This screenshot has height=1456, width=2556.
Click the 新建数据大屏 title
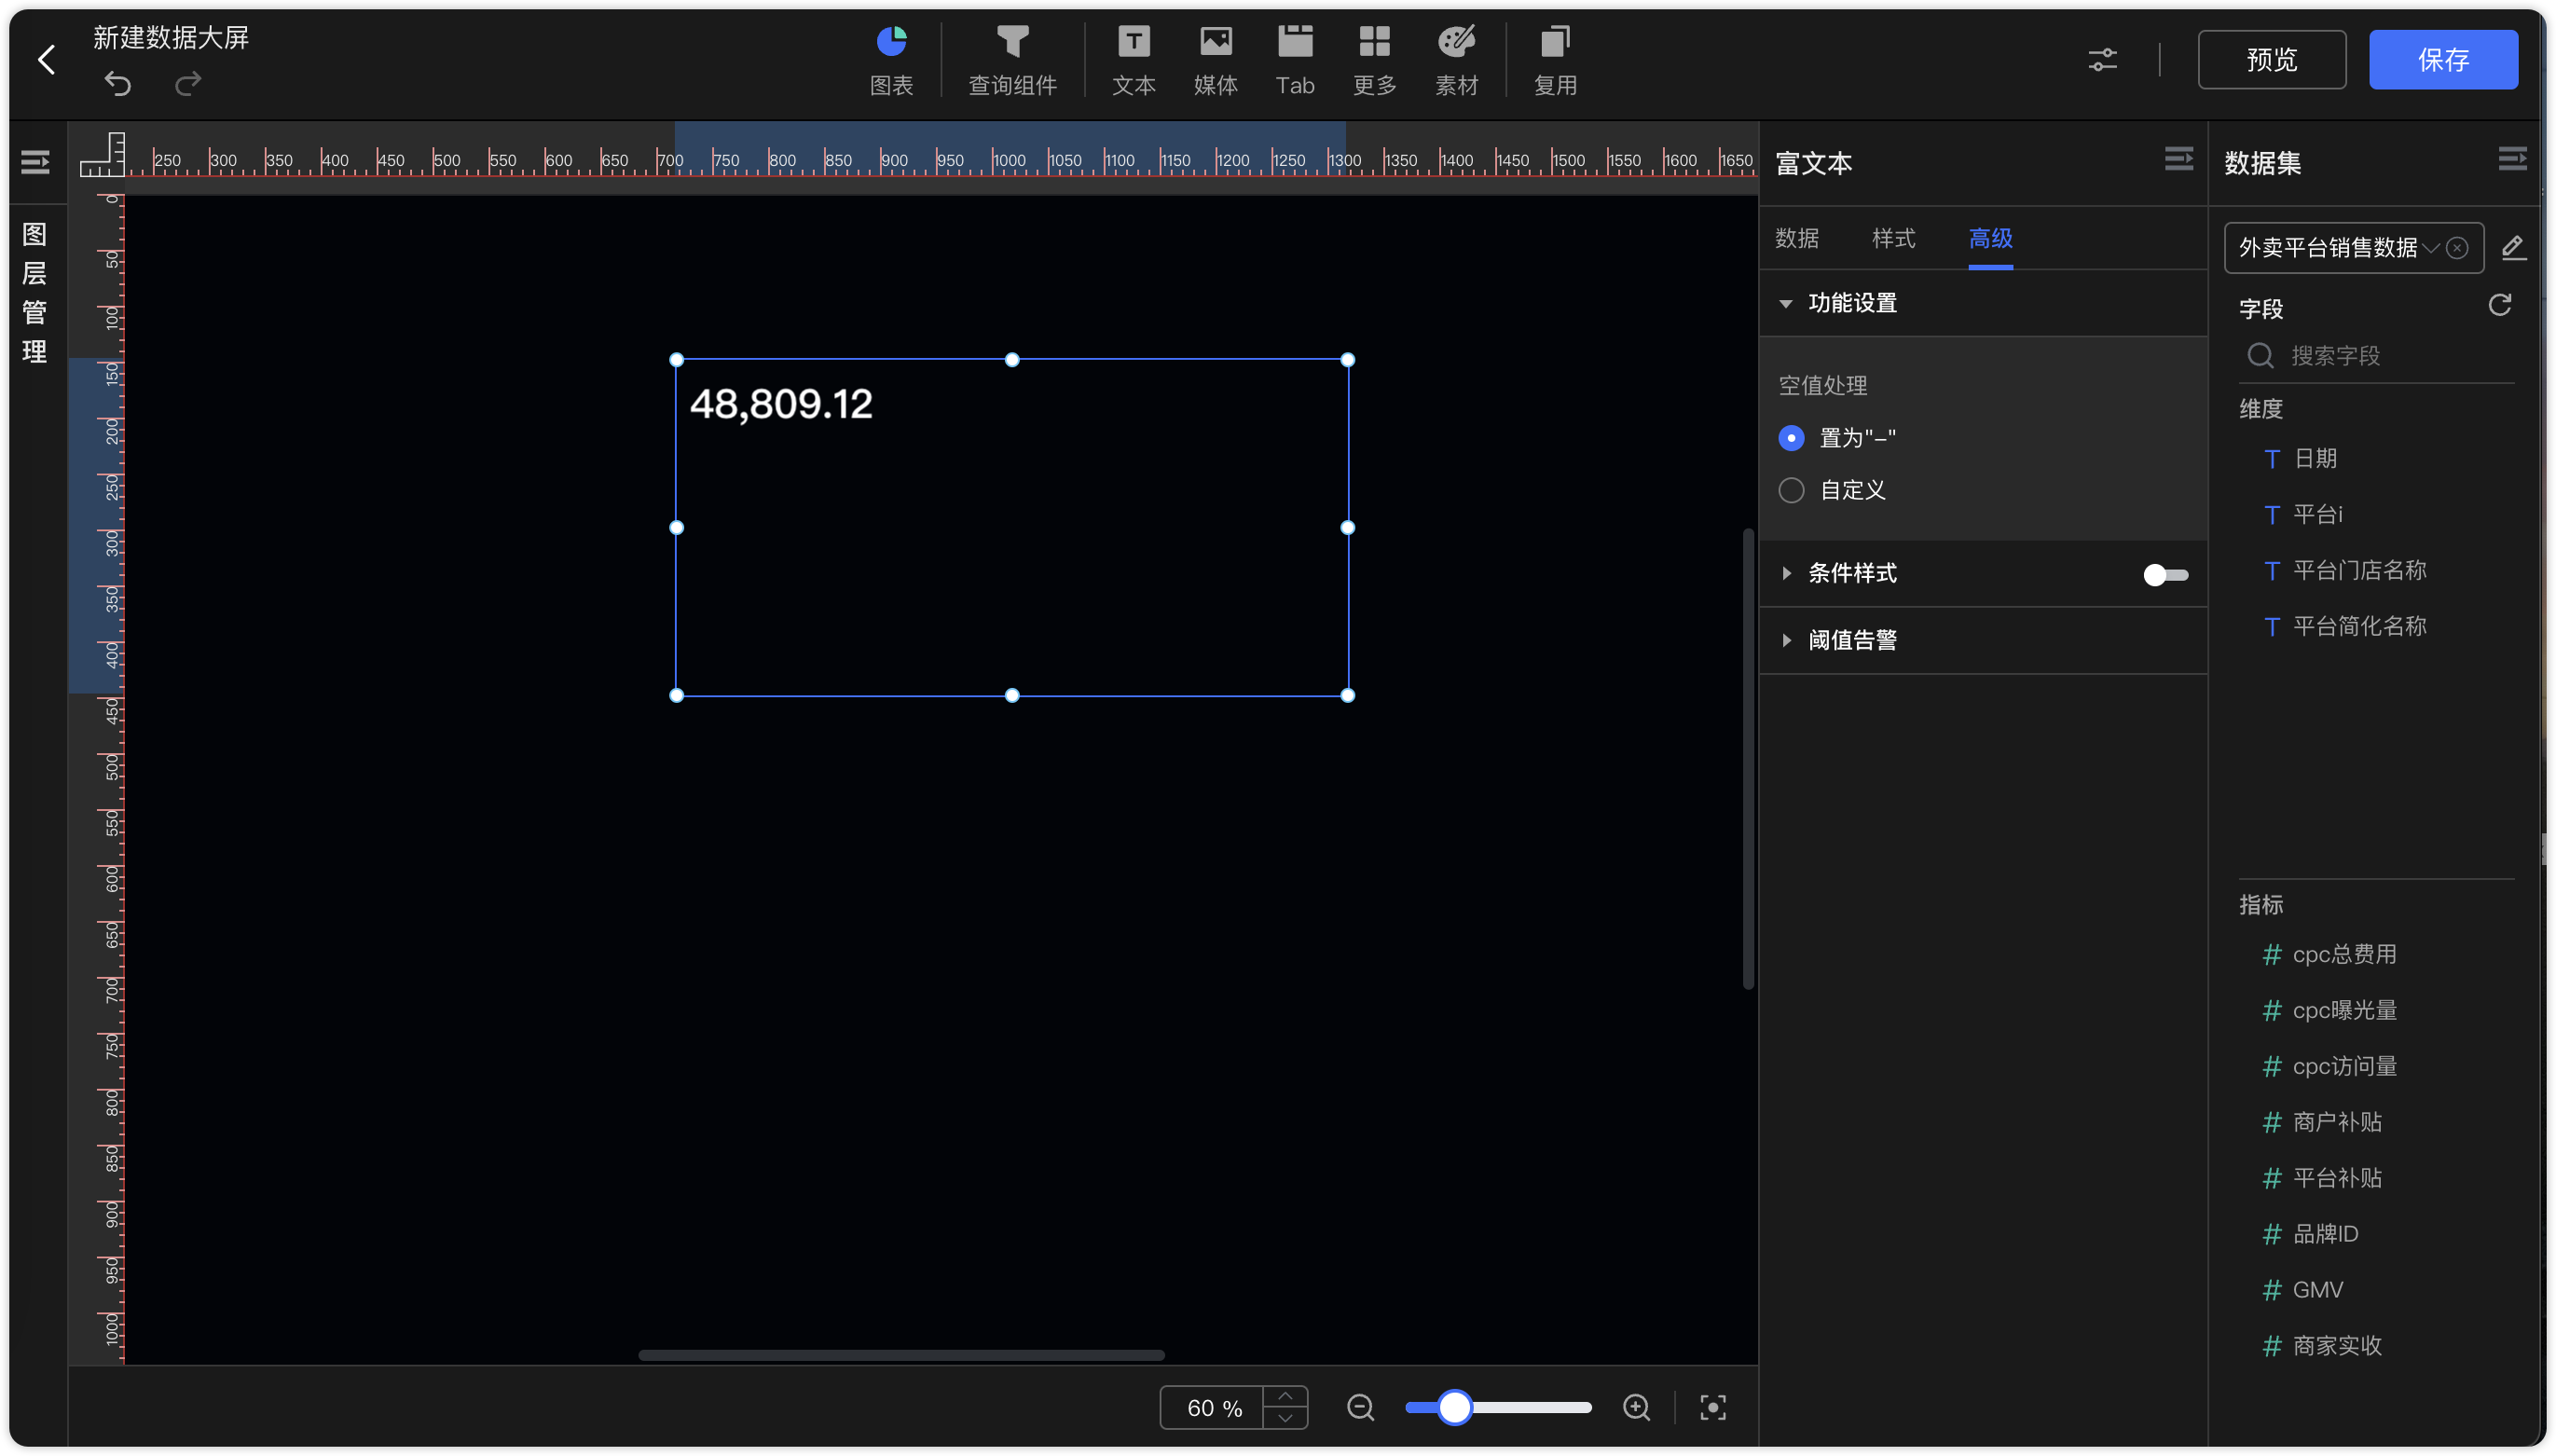[171, 37]
